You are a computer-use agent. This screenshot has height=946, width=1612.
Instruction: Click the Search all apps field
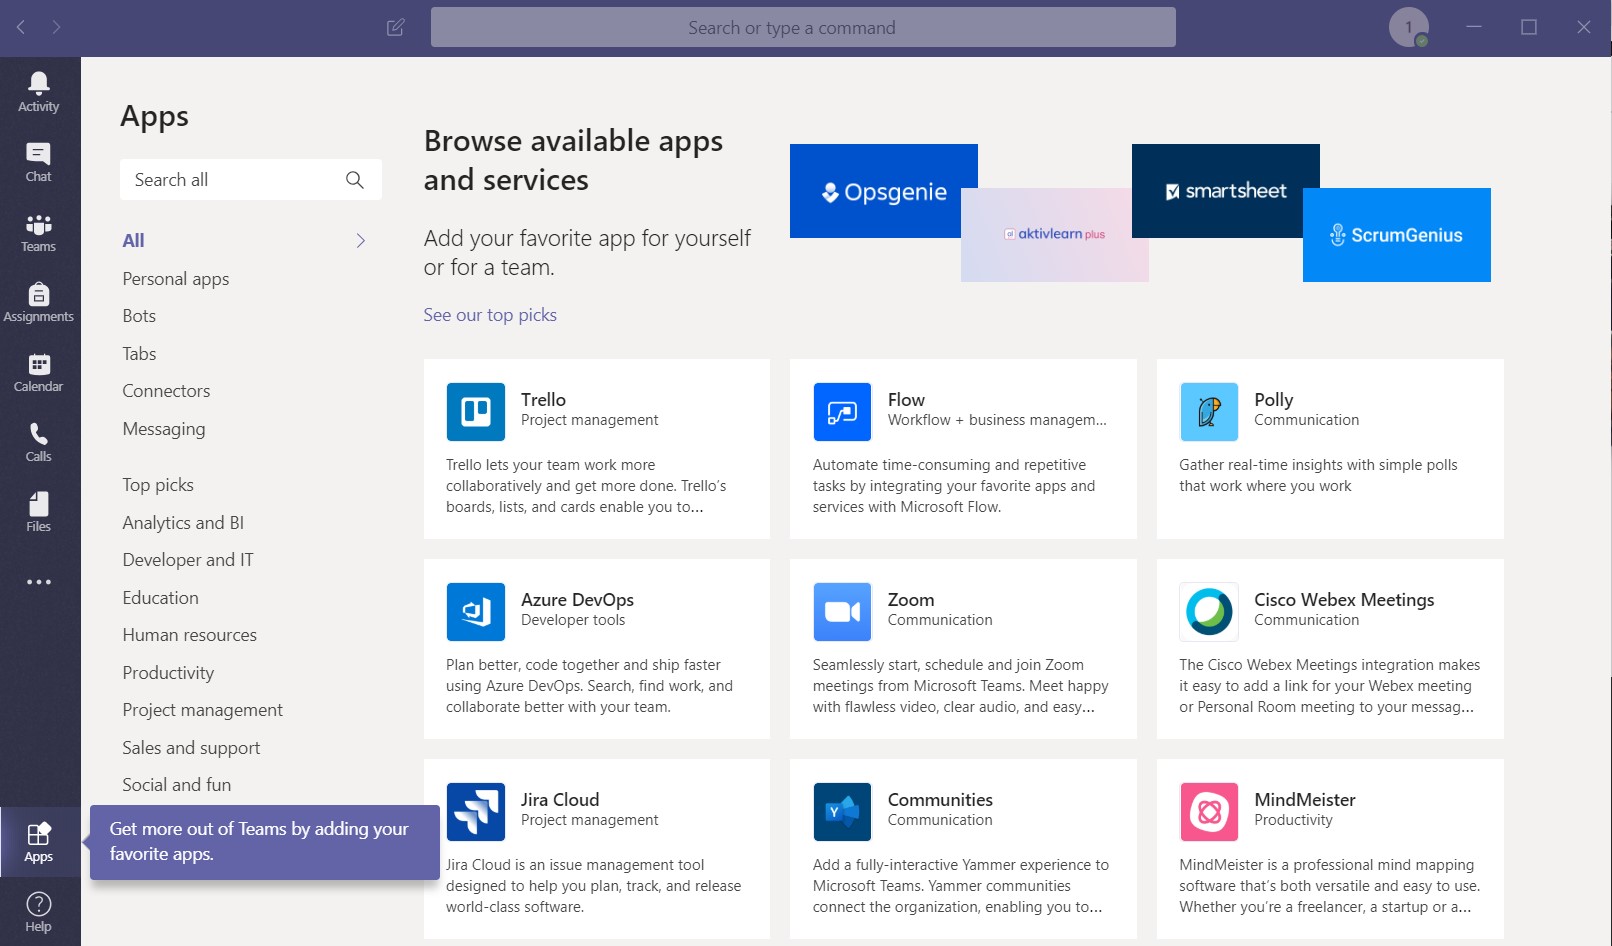[x=251, y=180]
